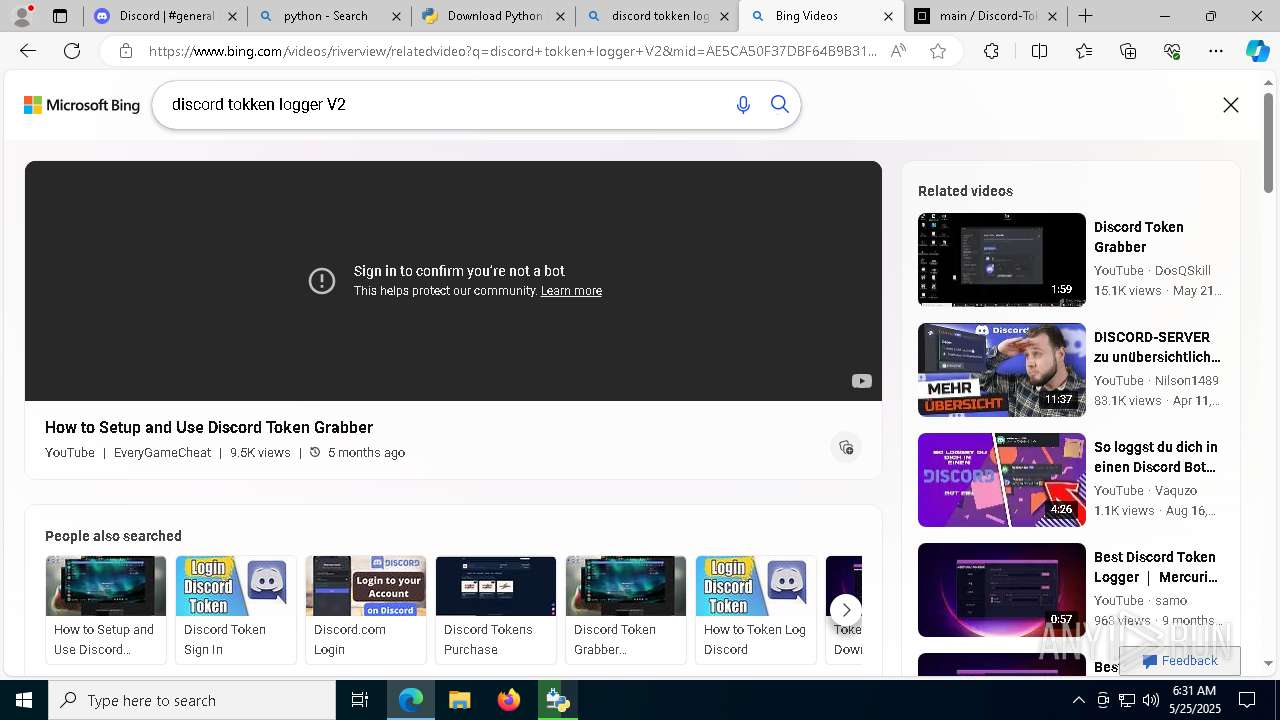The image size is (1280, 720).
Task: Open Edge Settings and more menu
Action: click(1216, 51)
